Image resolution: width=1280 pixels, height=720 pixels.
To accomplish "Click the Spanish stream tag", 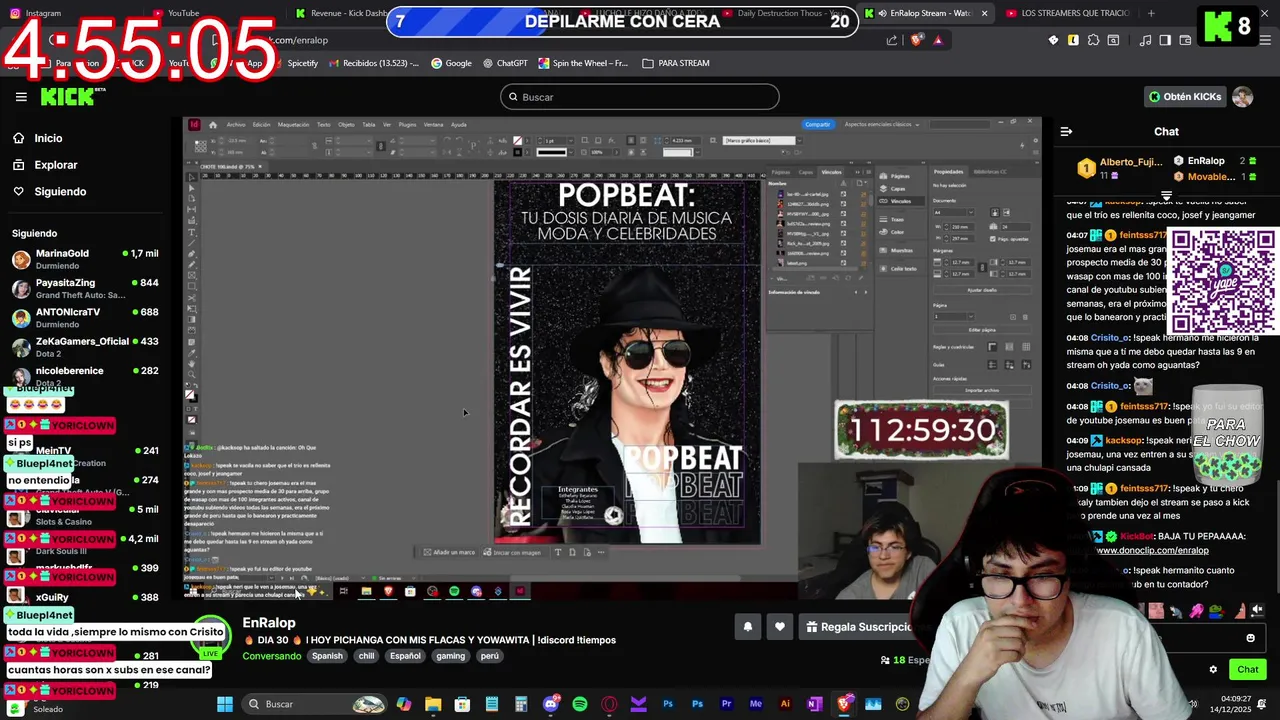I will [327, 656].
